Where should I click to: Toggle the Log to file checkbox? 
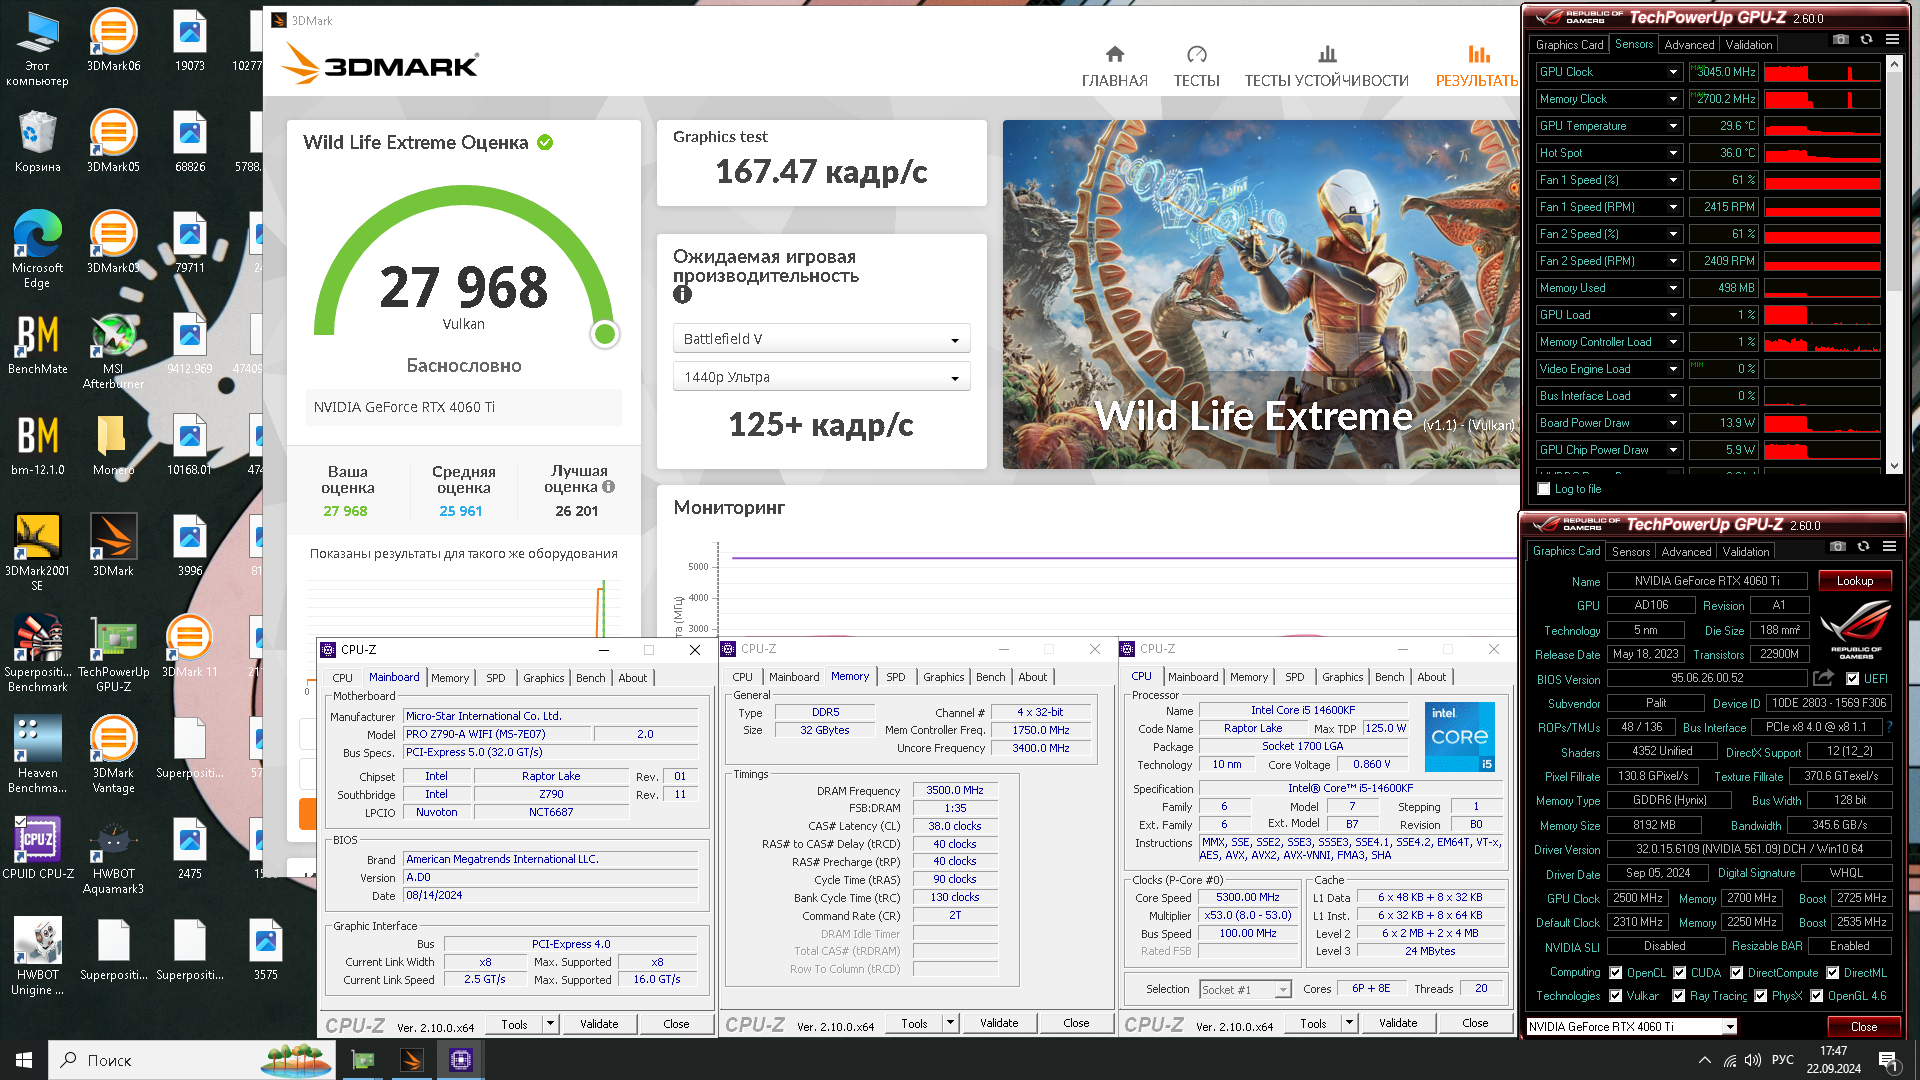(1544, 489)
